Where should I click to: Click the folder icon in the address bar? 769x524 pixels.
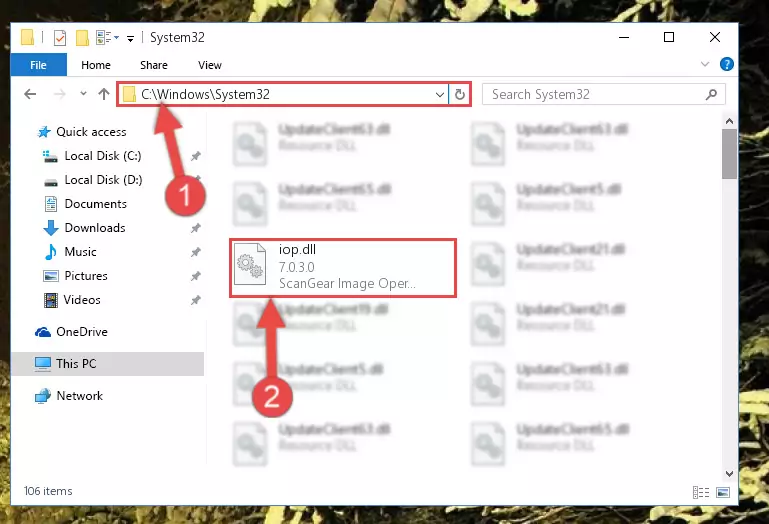129,94
